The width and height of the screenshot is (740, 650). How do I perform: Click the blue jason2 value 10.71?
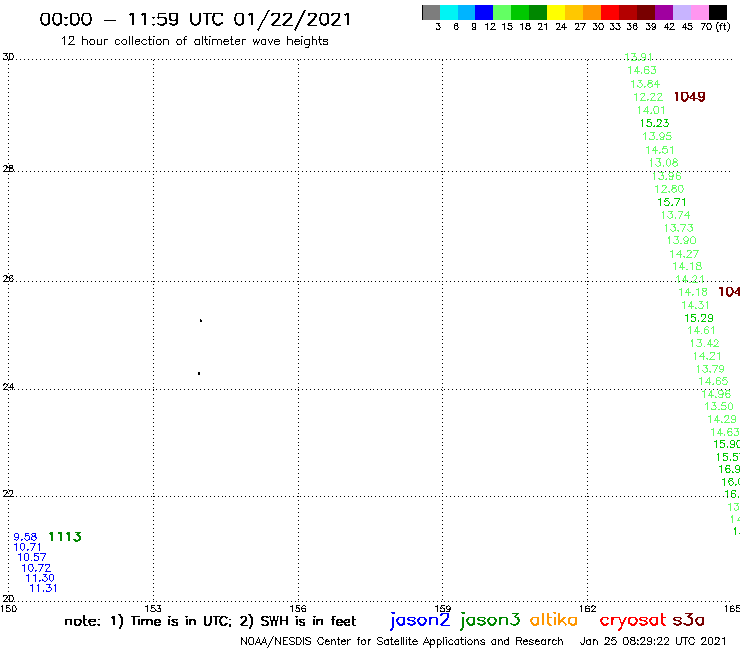pos(27,547)
